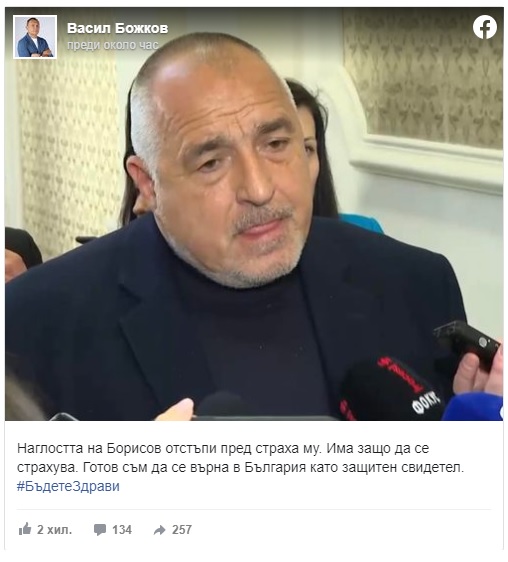Click the comment count 134
Viewport: 508px width, 562px height.
[x=122, y=529]
